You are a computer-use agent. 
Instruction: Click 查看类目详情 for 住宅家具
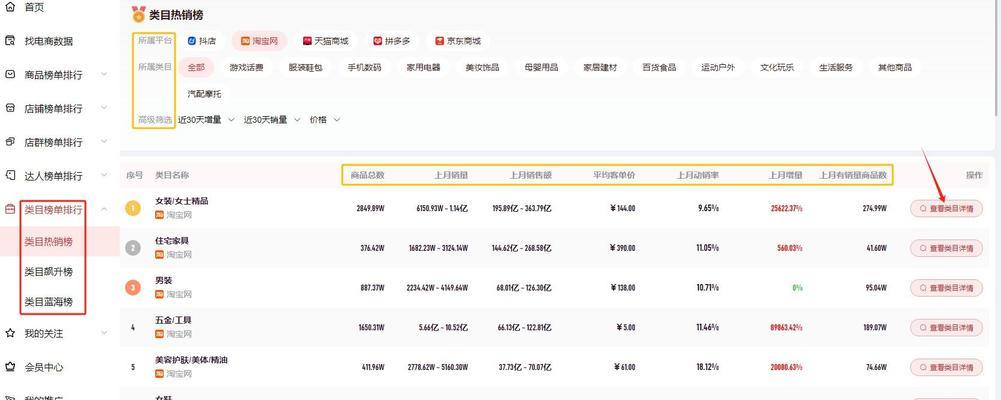(946, 248)
